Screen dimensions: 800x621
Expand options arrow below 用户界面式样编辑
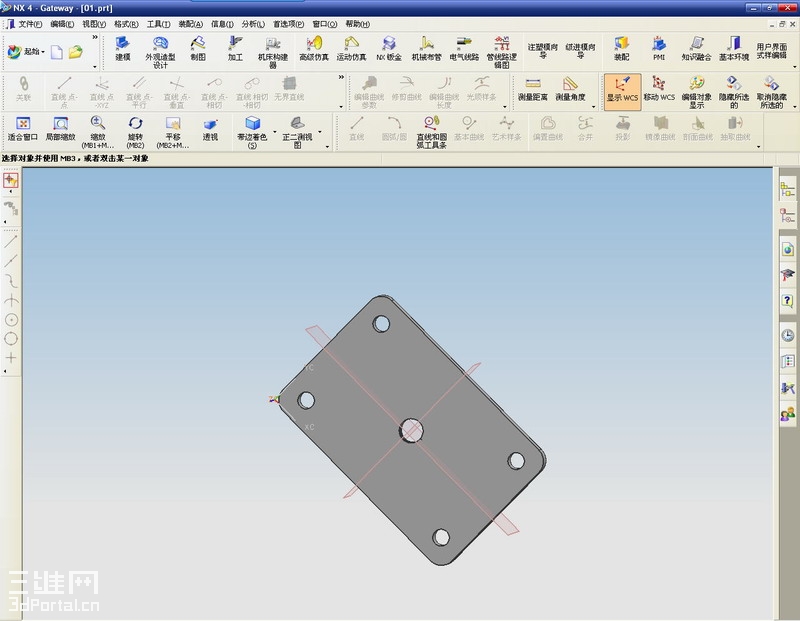coord(794,67)
